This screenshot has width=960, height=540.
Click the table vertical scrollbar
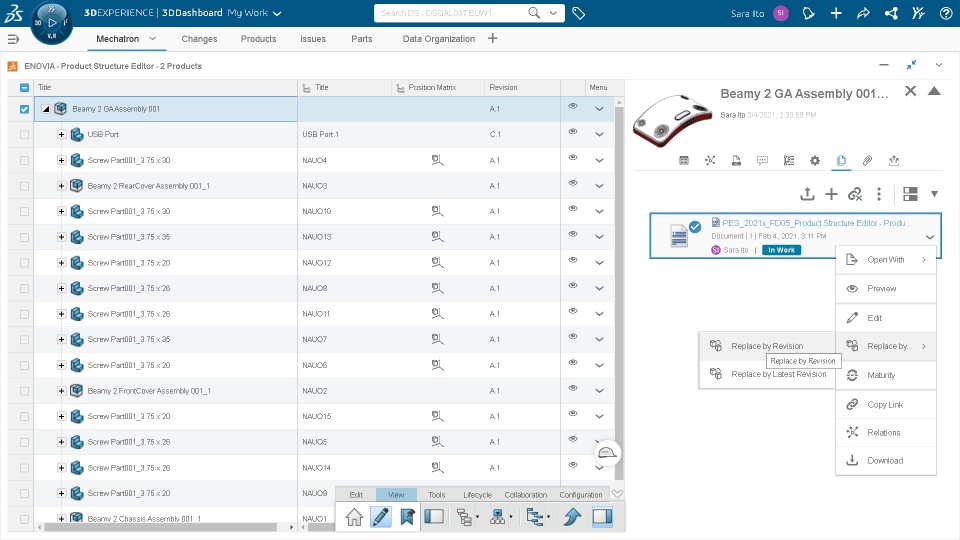click(619, 294)
